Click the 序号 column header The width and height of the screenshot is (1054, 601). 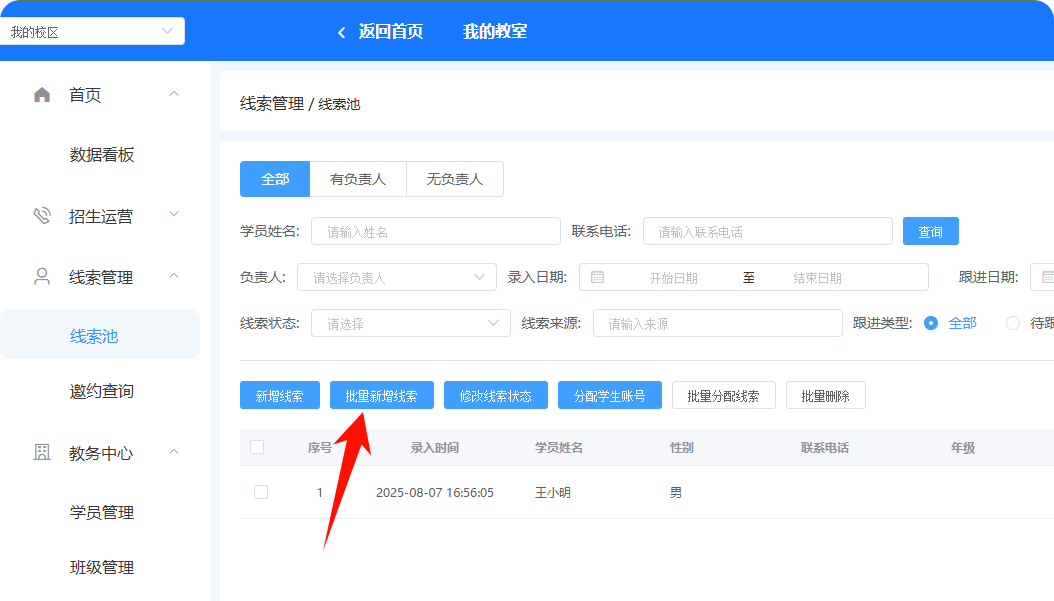click(320, 448)
